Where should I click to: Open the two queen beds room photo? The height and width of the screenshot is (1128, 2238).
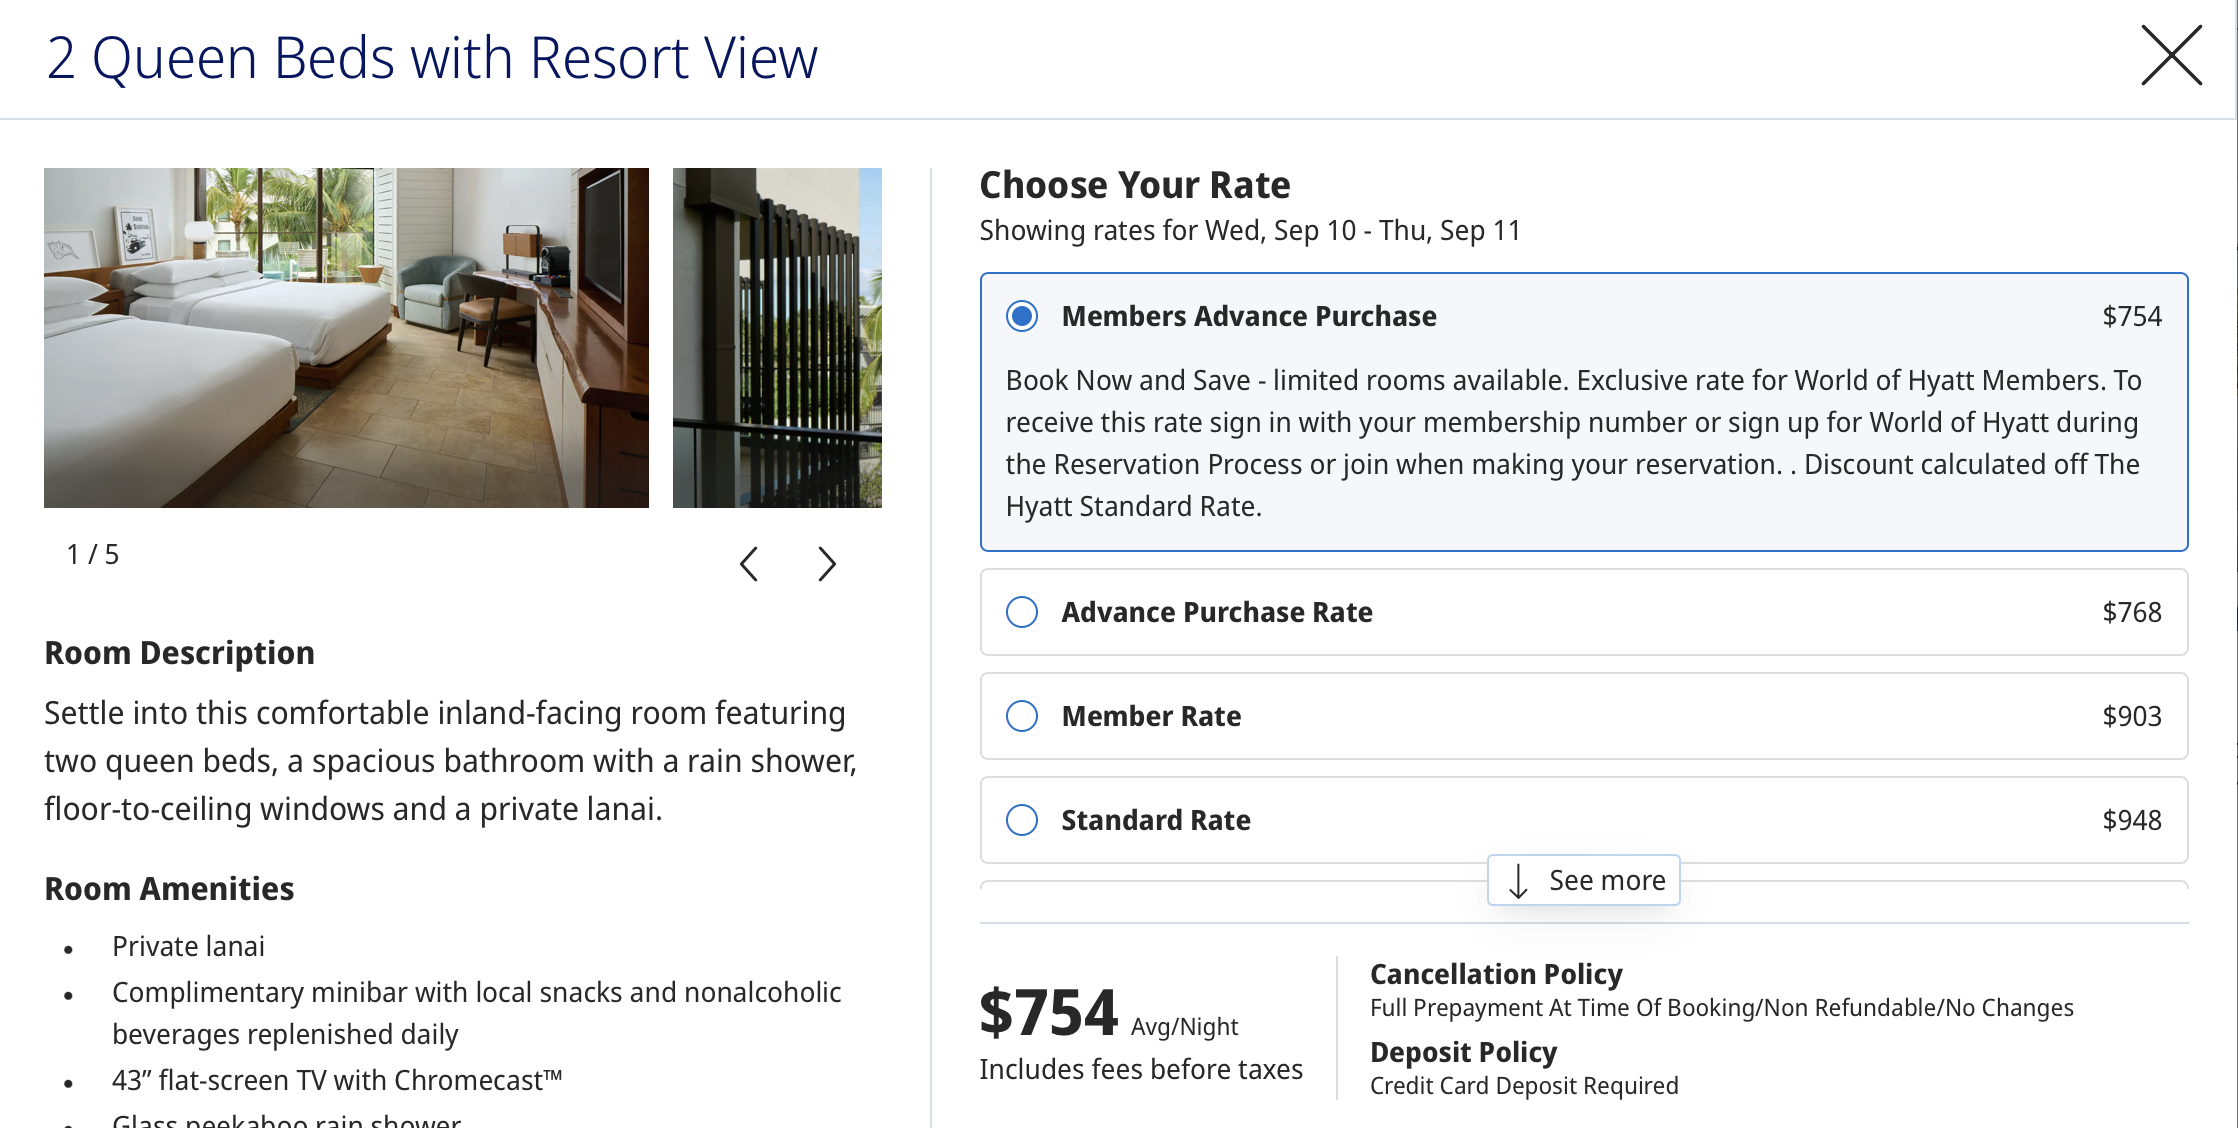tap(346, 338)
